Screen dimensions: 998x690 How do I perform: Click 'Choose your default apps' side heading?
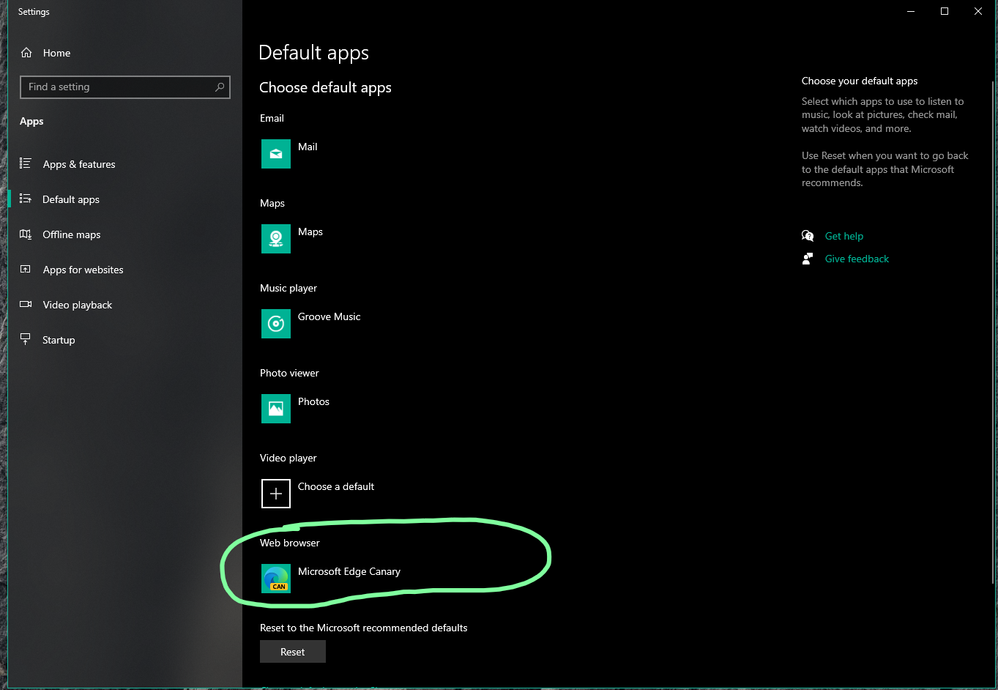click(859, 81)
